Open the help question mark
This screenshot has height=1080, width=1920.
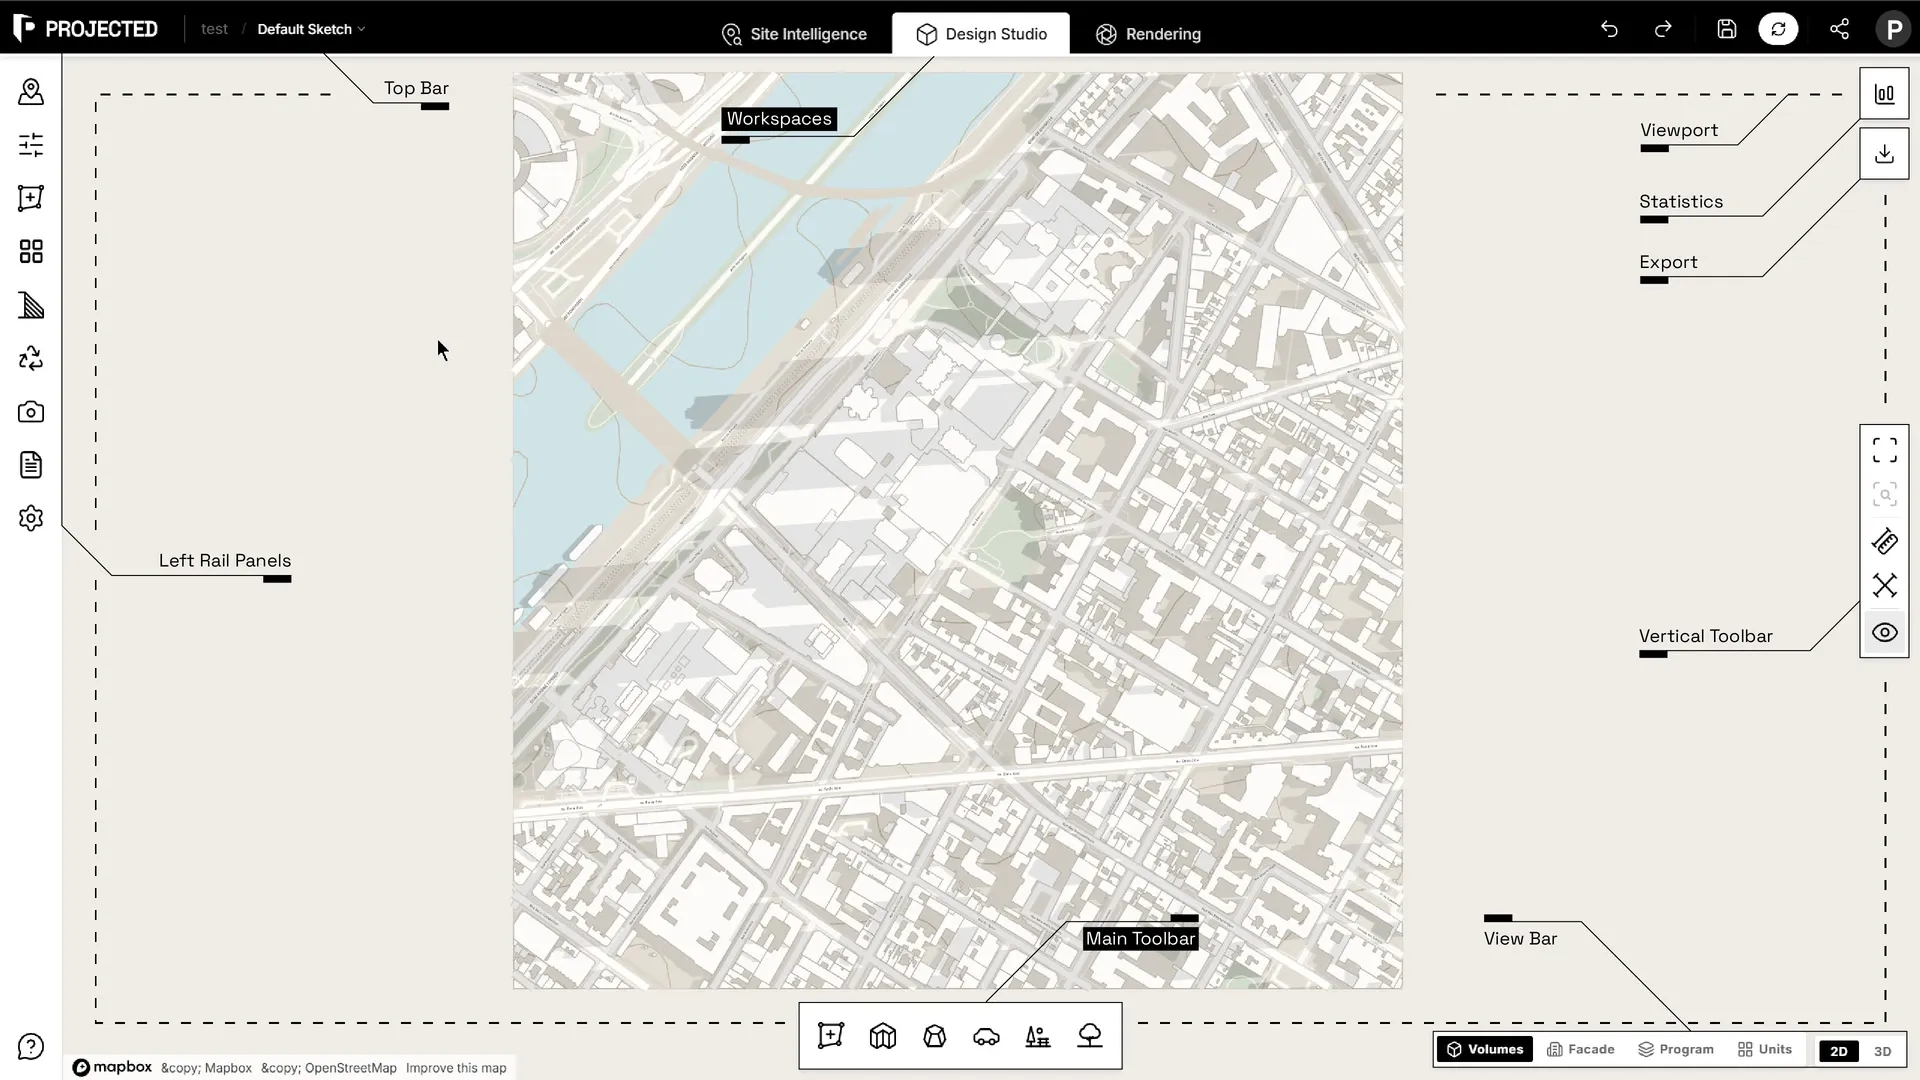[x=31, y=1047]
